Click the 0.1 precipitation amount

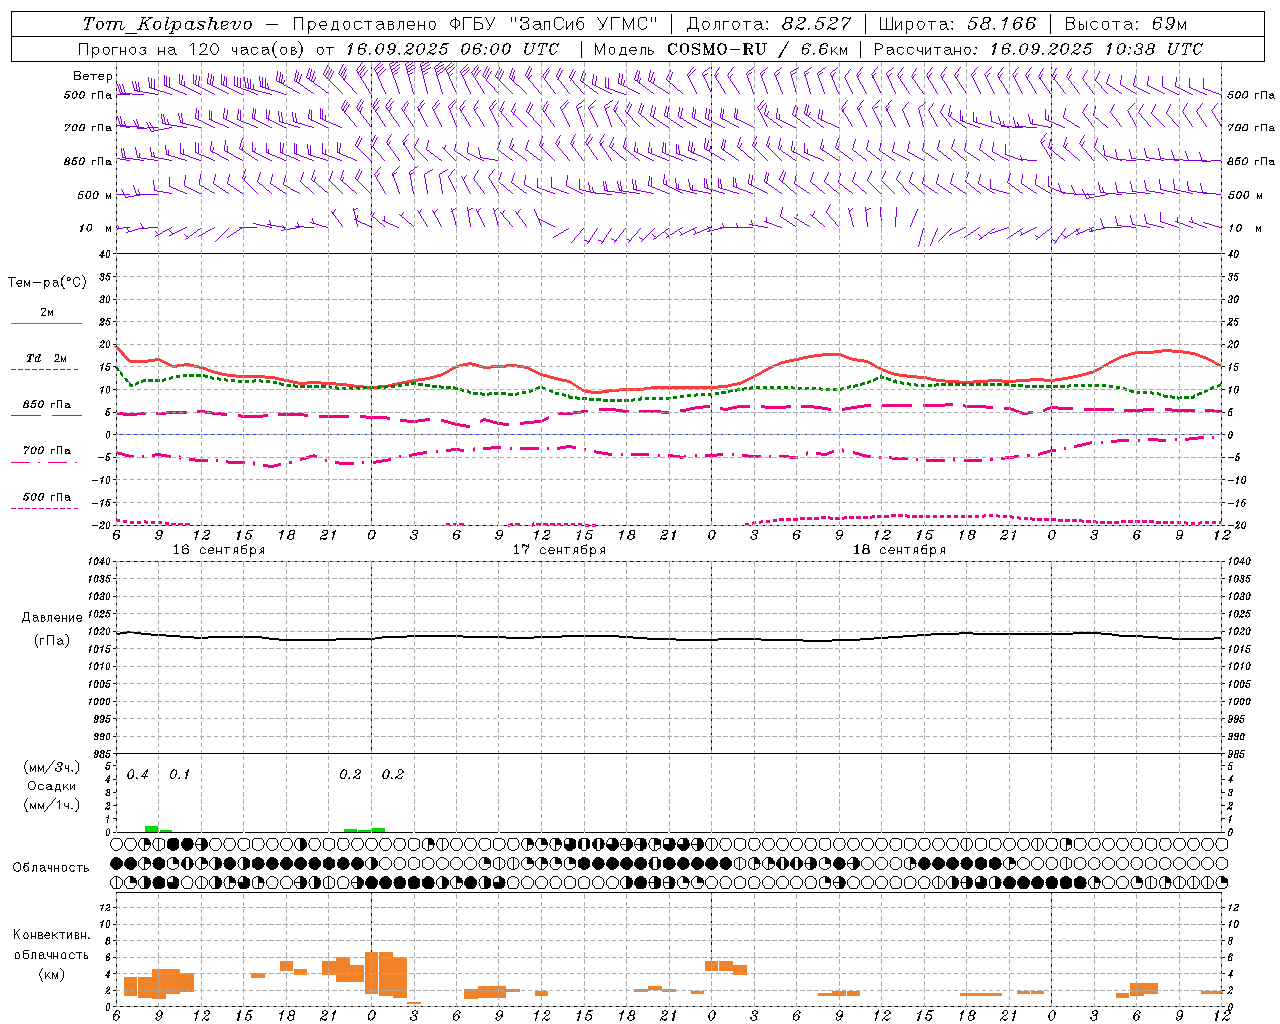[180, 775]
